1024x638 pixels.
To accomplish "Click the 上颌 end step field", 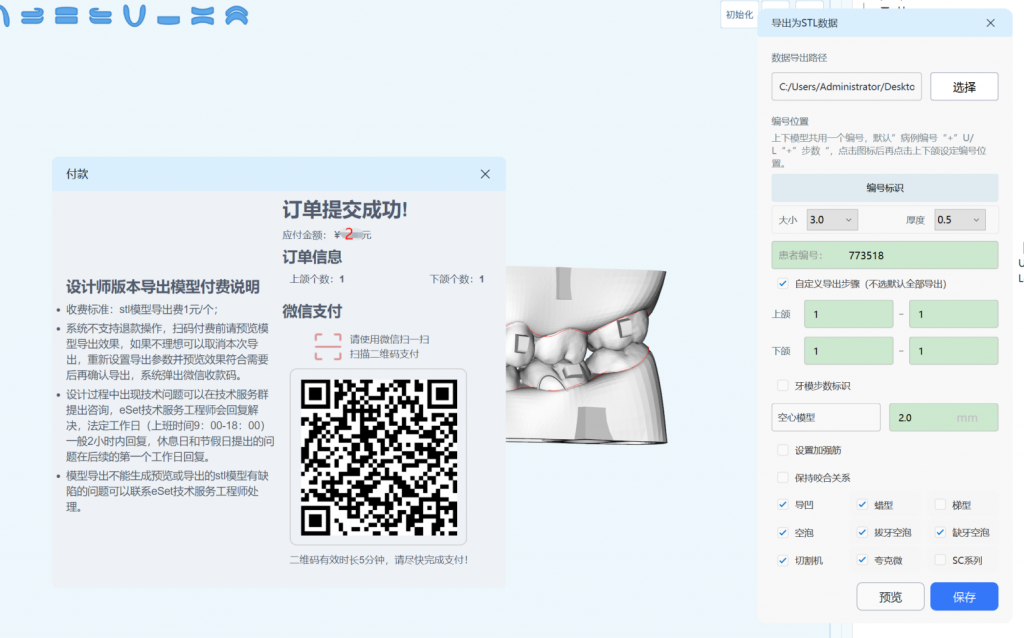I will pos(953,314).
